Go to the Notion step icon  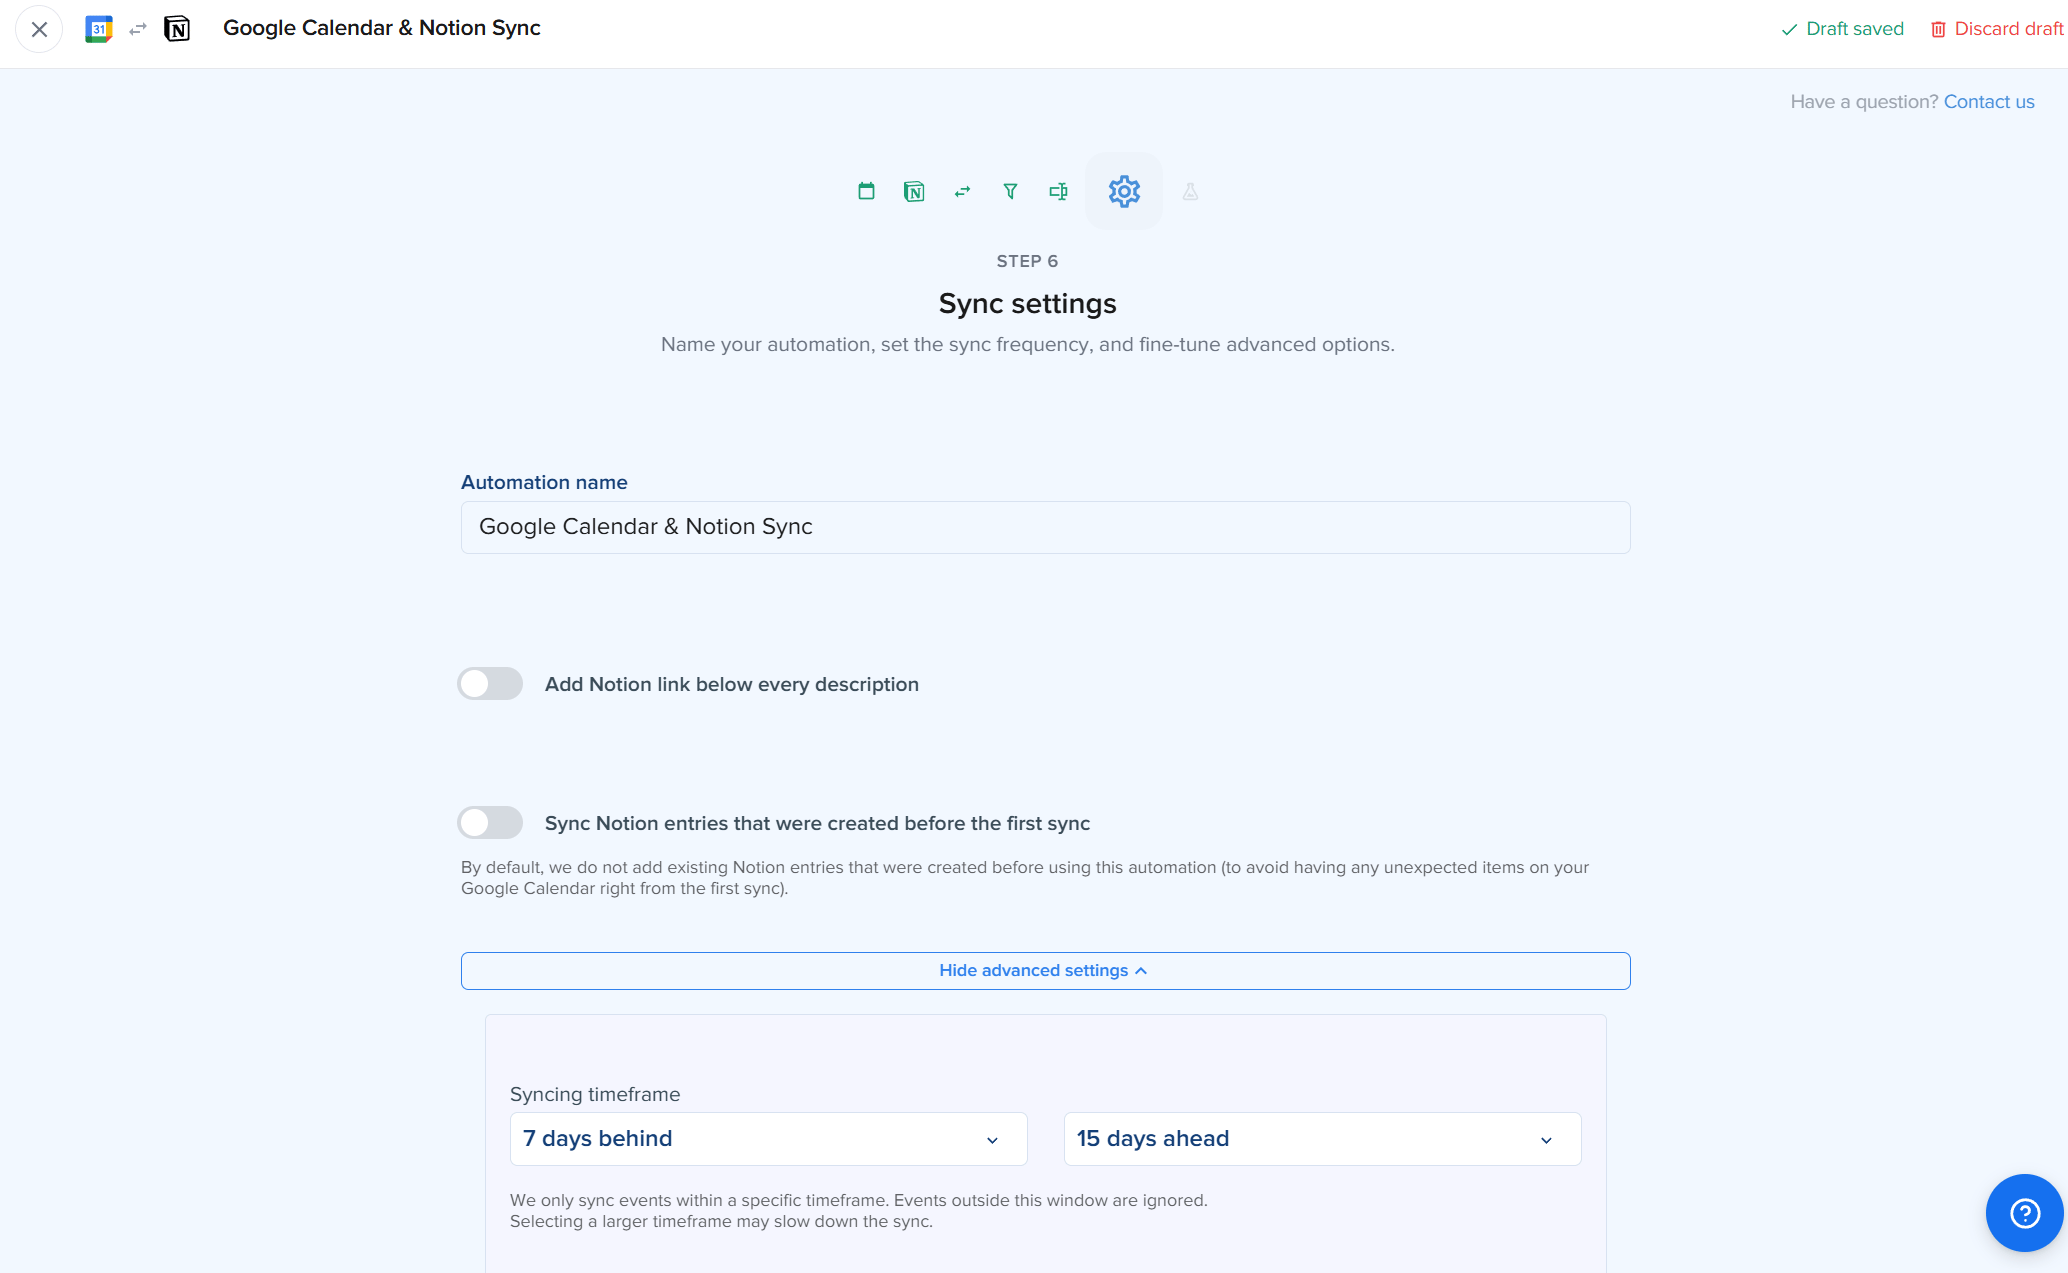914,191
